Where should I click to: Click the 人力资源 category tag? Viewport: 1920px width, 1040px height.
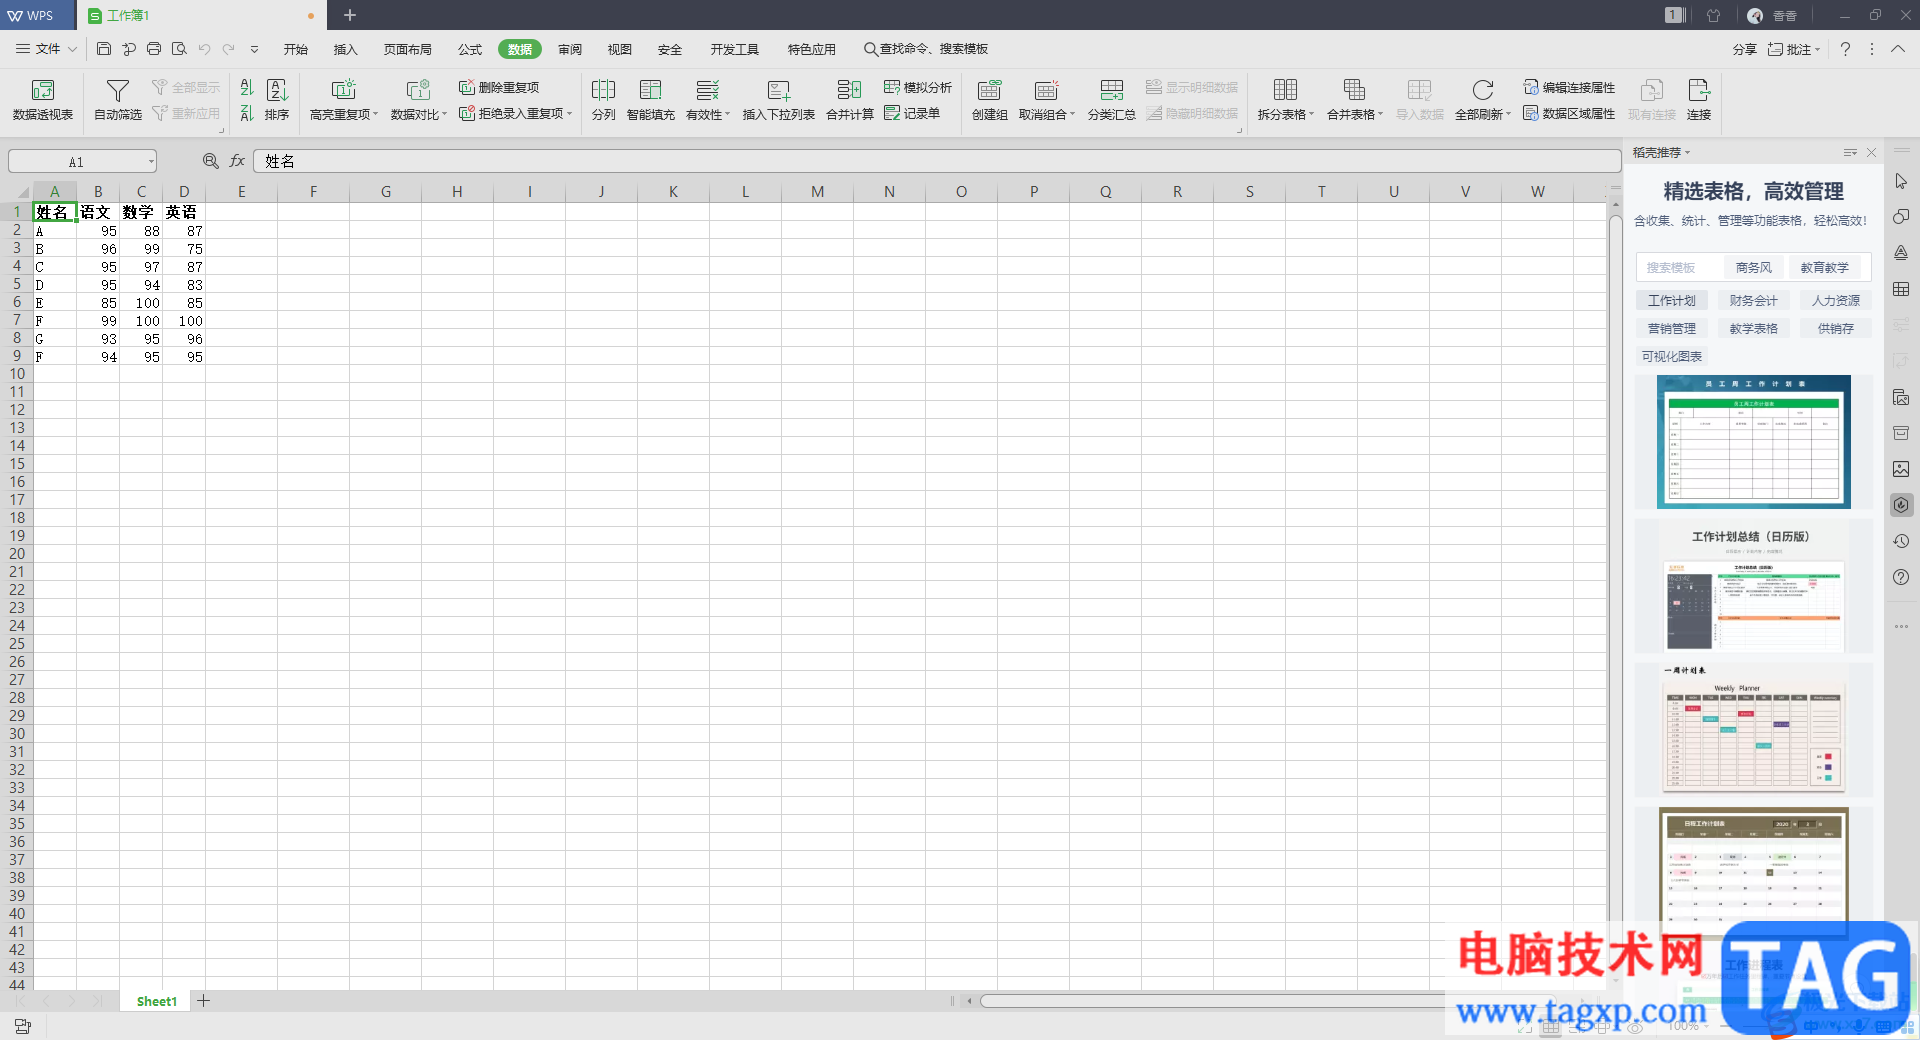[x=1836, y=300]
